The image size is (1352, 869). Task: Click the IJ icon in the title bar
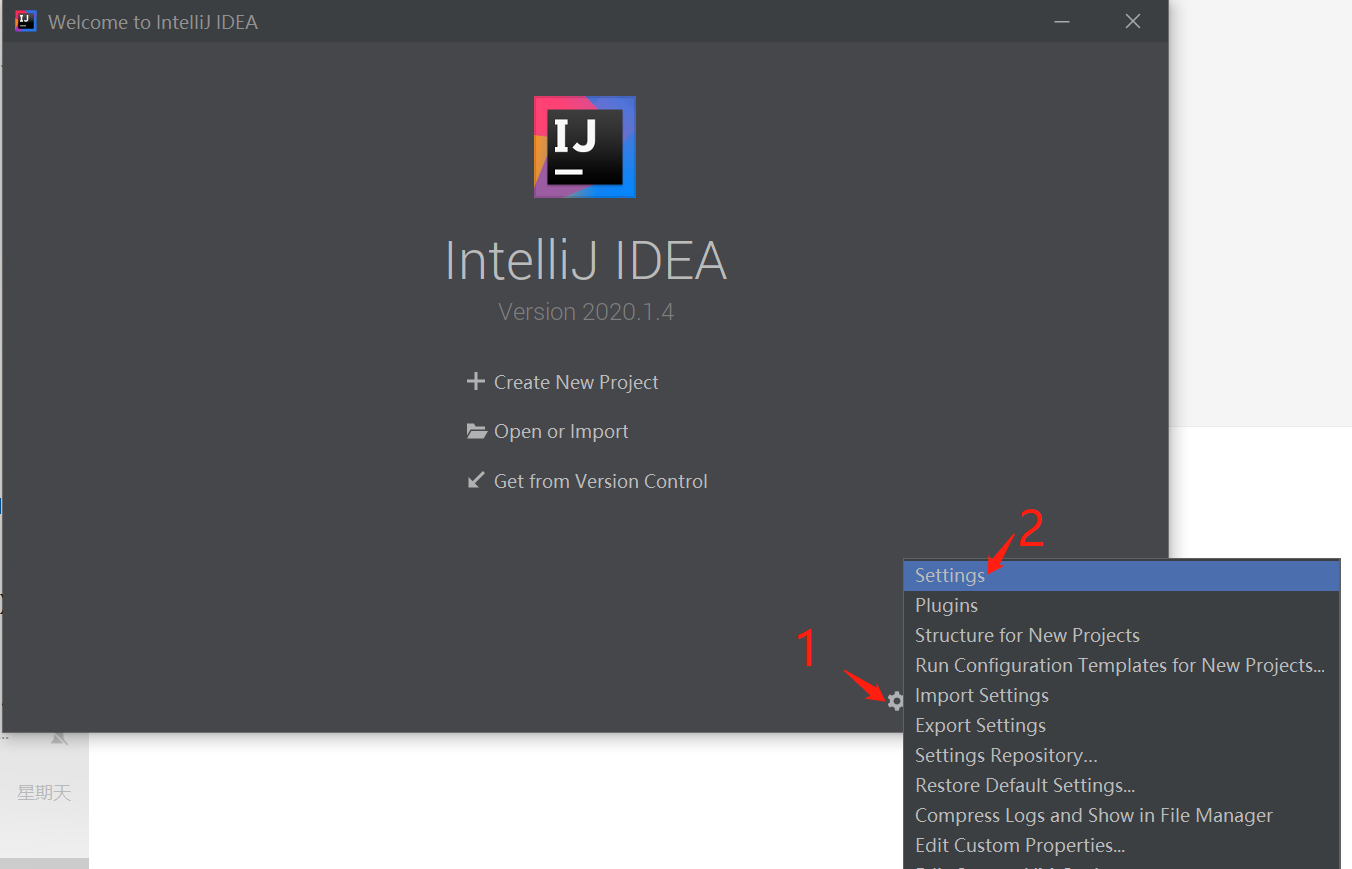24,20
